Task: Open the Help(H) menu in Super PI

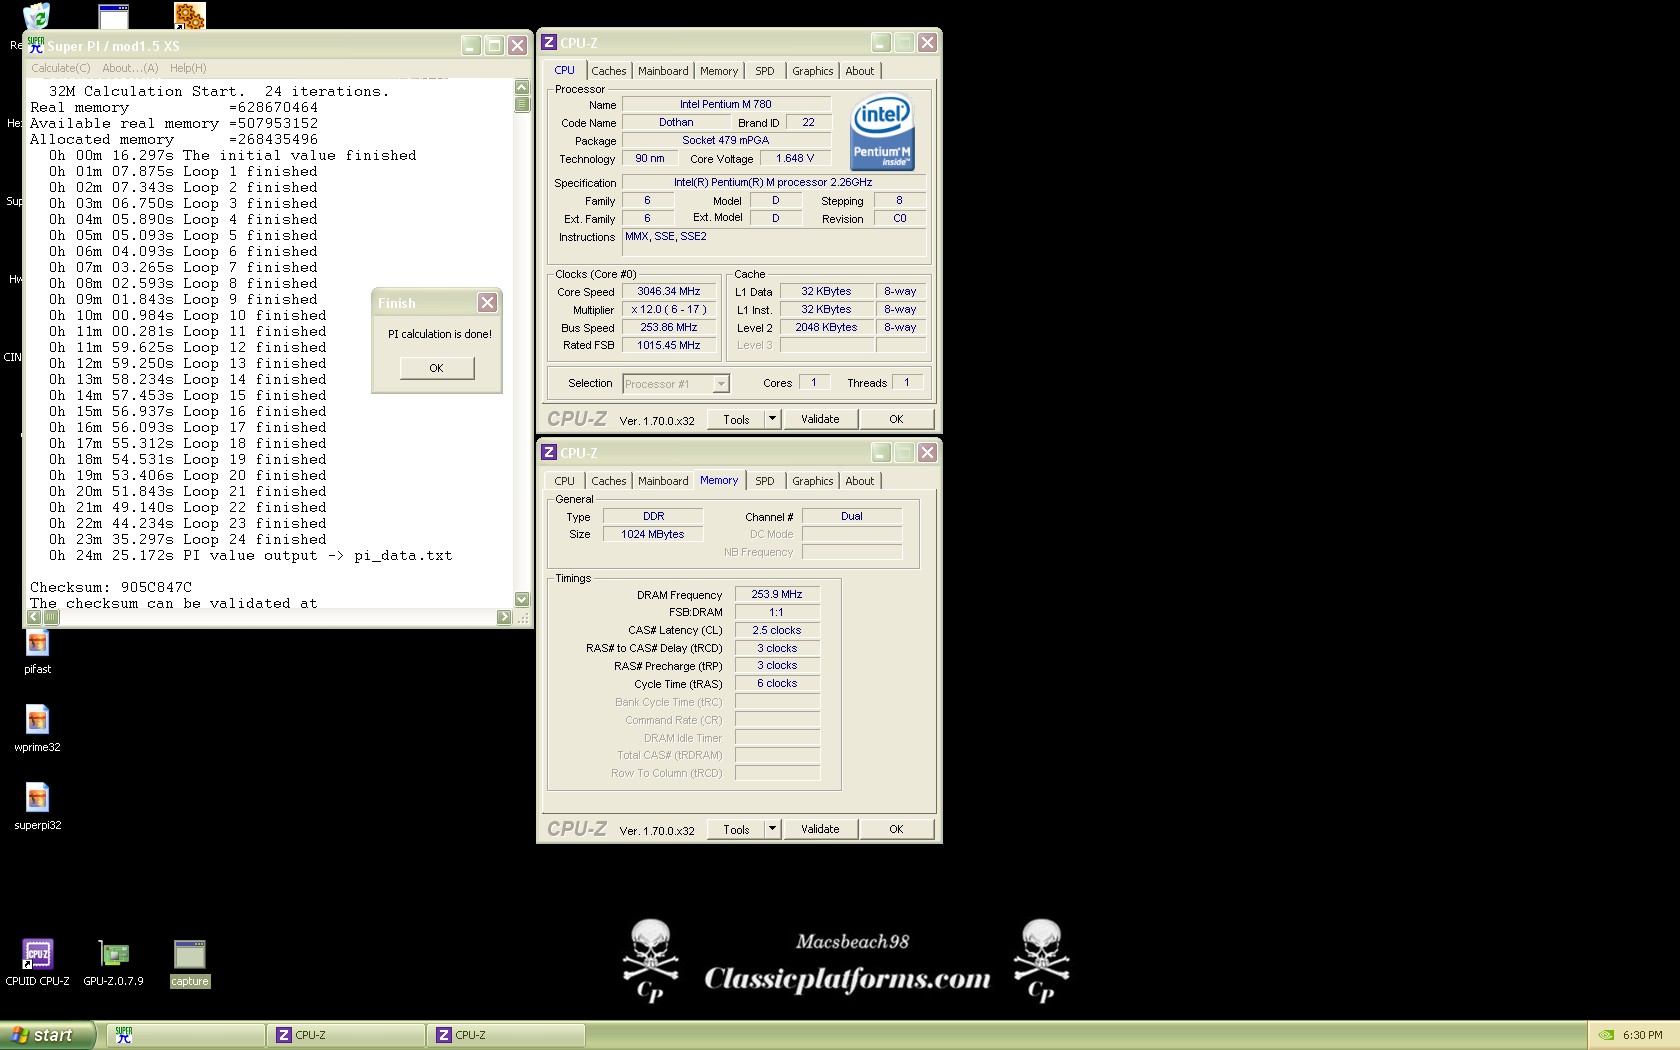Action: click(x=188, y=68)
